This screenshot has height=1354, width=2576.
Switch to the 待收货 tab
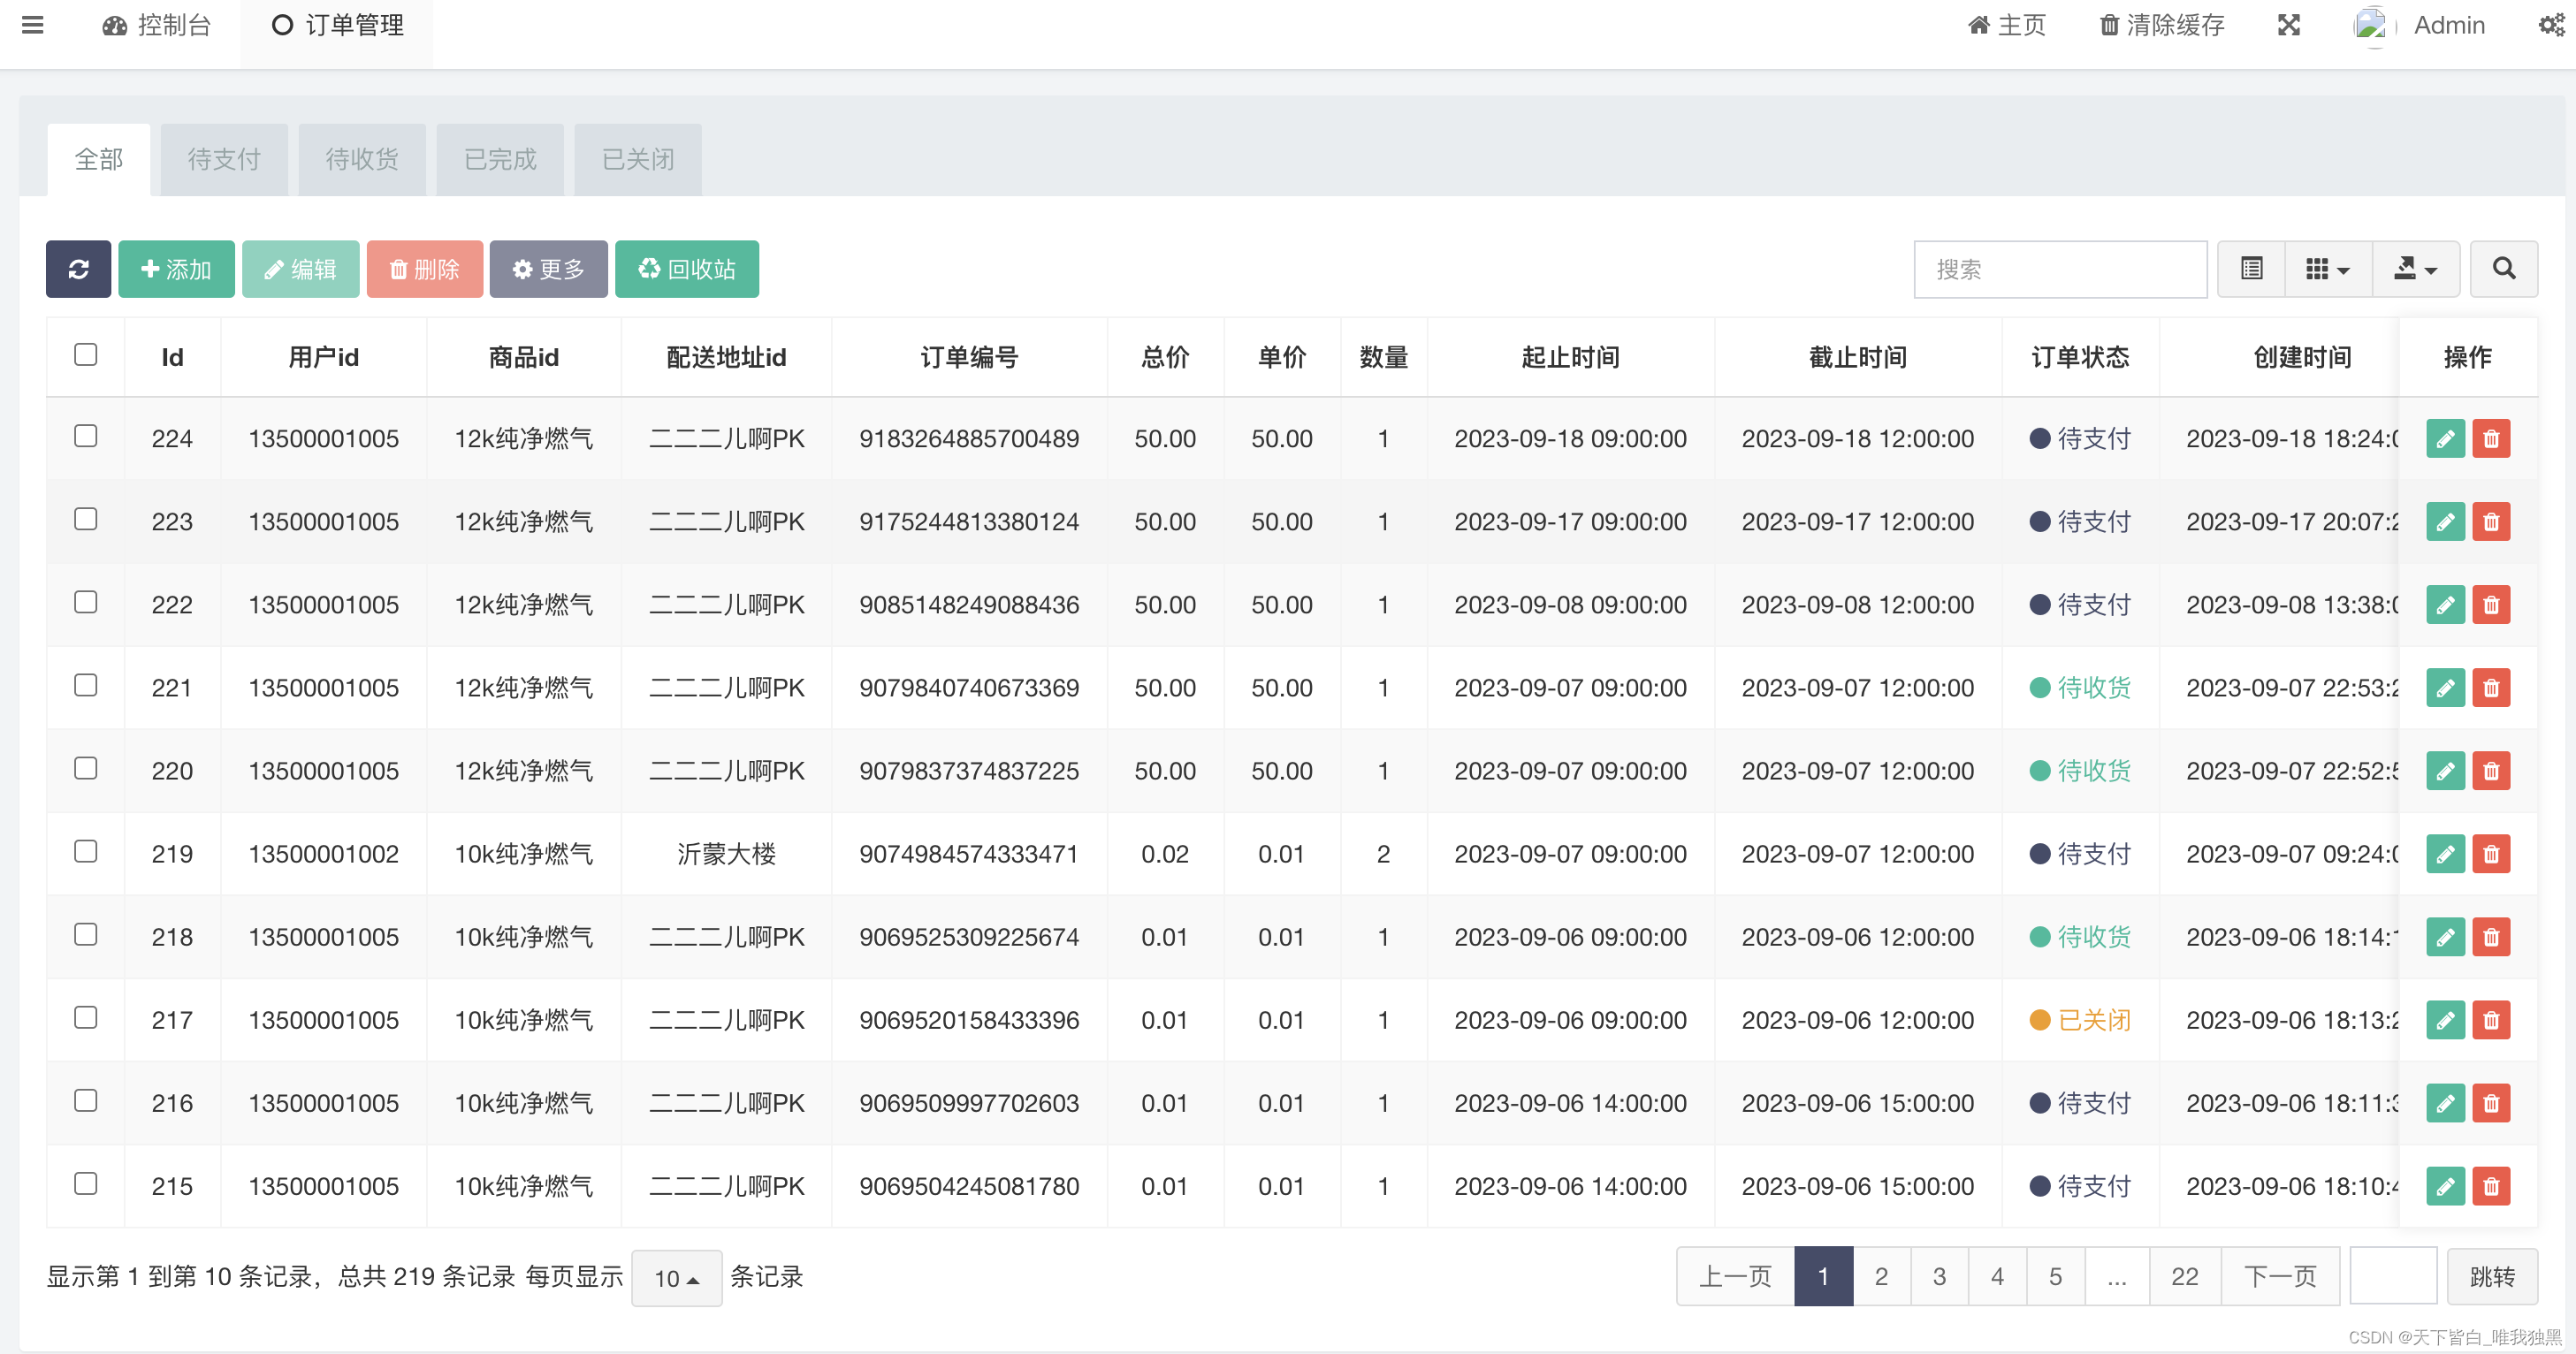point(362,159)
